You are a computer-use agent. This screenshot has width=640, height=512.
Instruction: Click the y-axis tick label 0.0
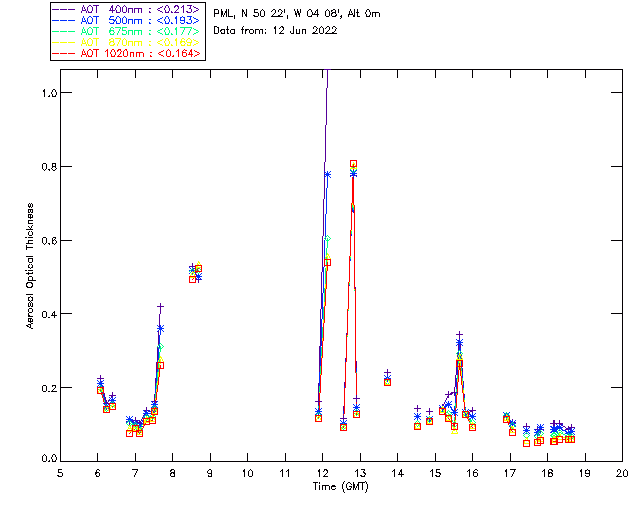point(49,459)
